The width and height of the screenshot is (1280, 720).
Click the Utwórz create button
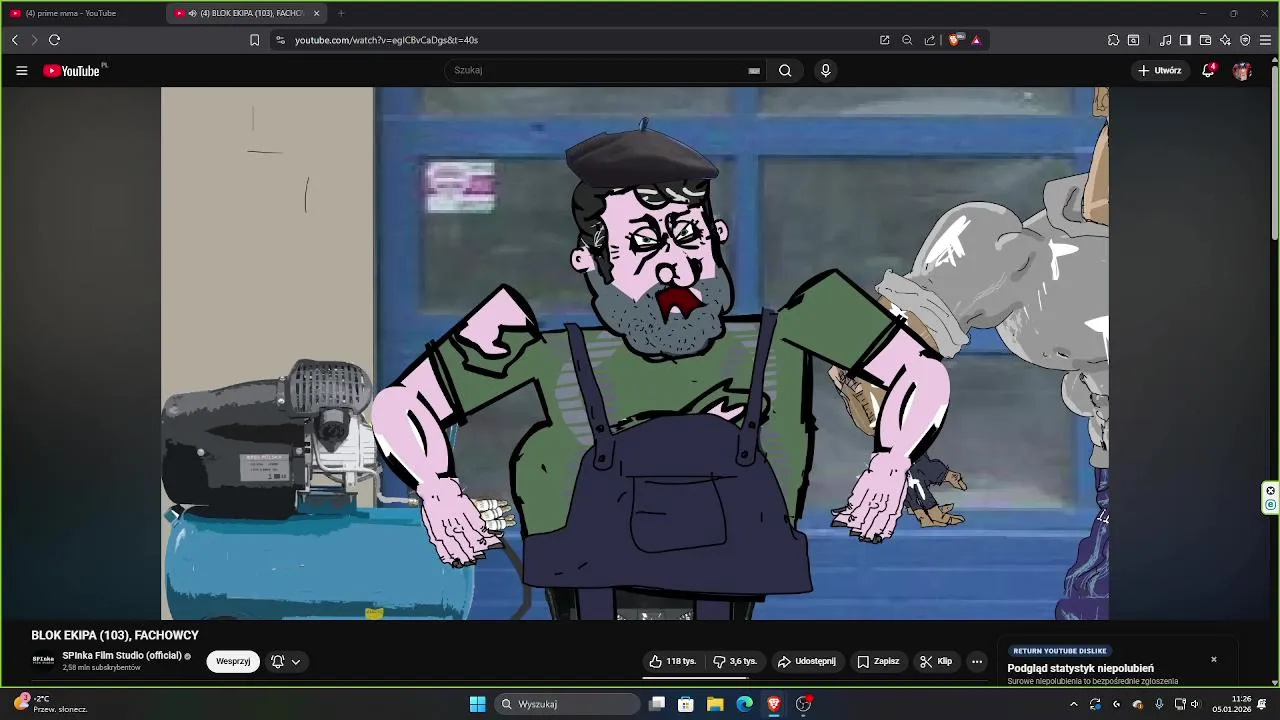[x=1160, y=71]
